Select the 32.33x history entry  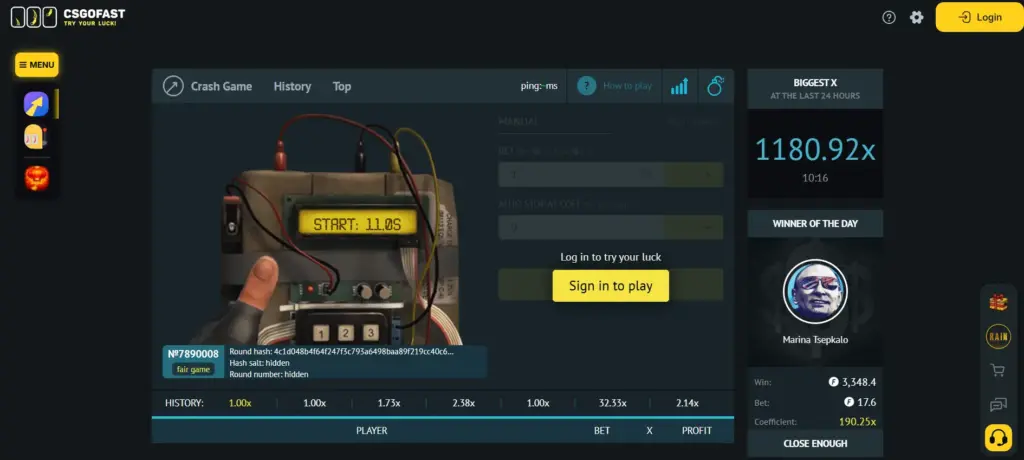click(x=613, y=403)
